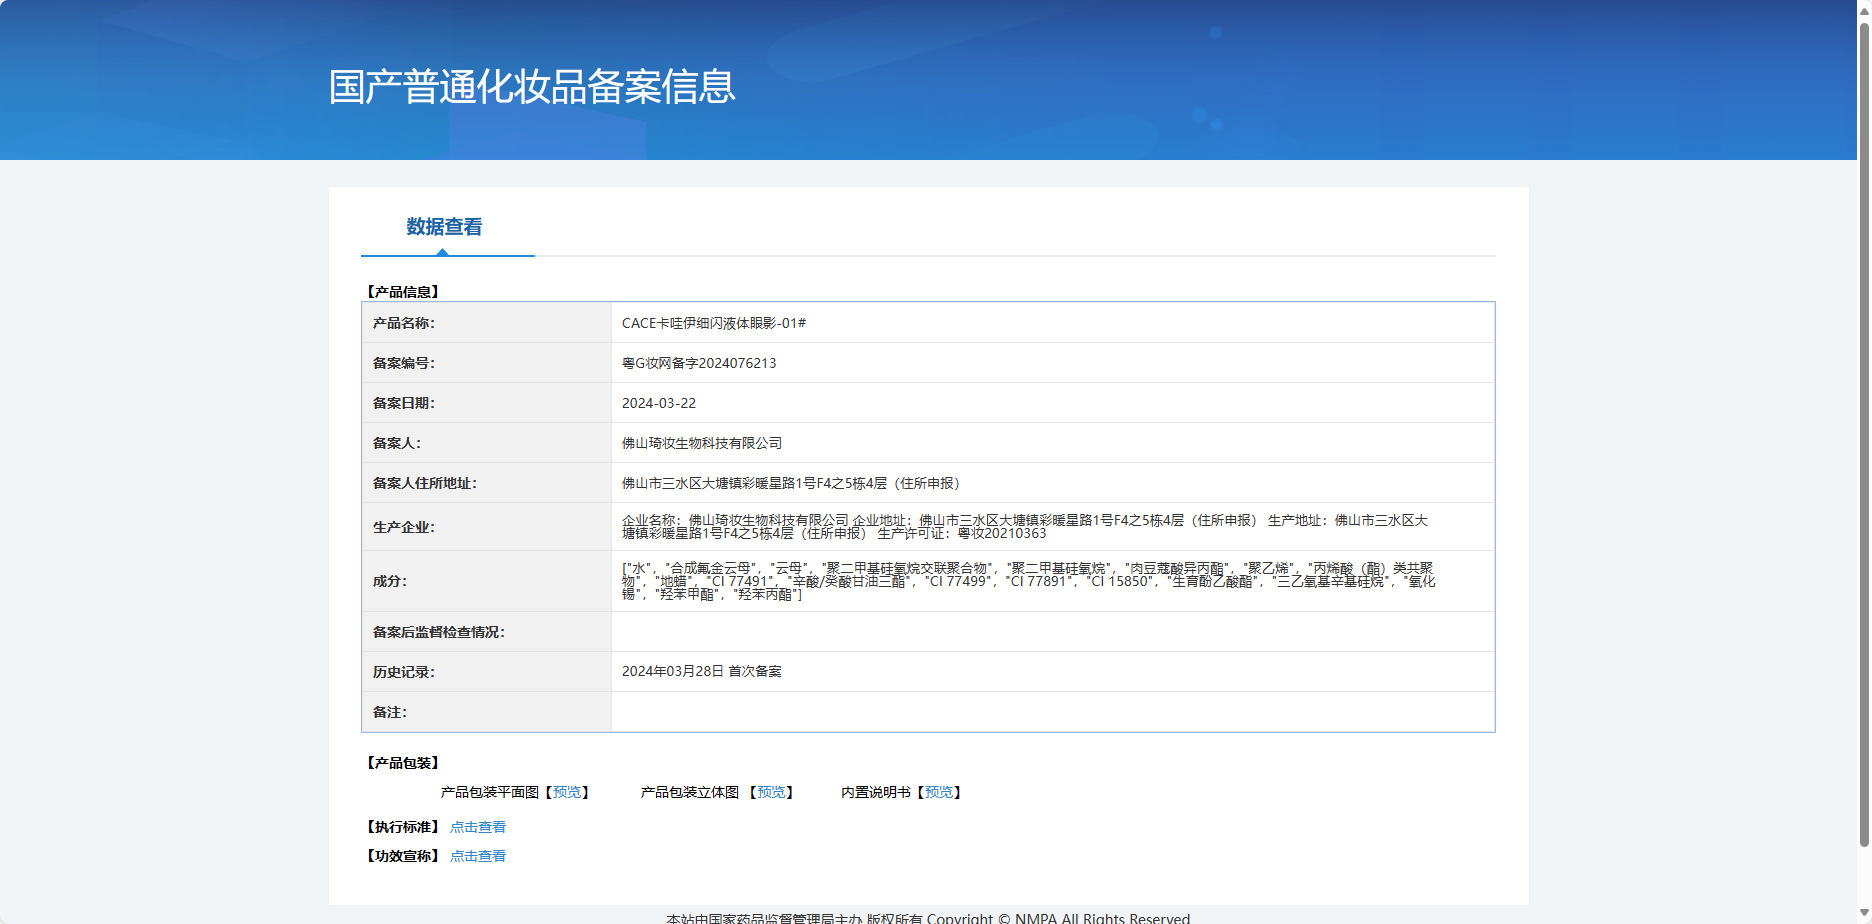
Task: Click 点击查看 next to 功效宣称
Action: point(478,856)
